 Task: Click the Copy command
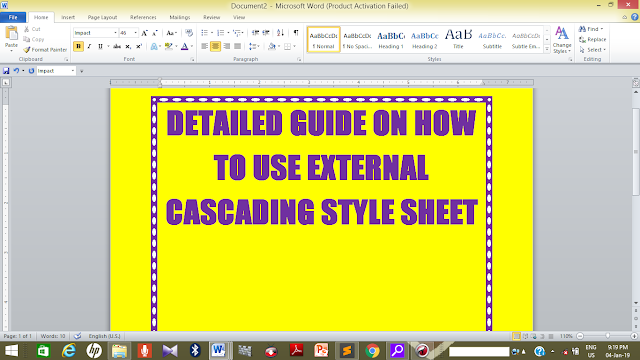pyautogui.click(x=33, y=39)
